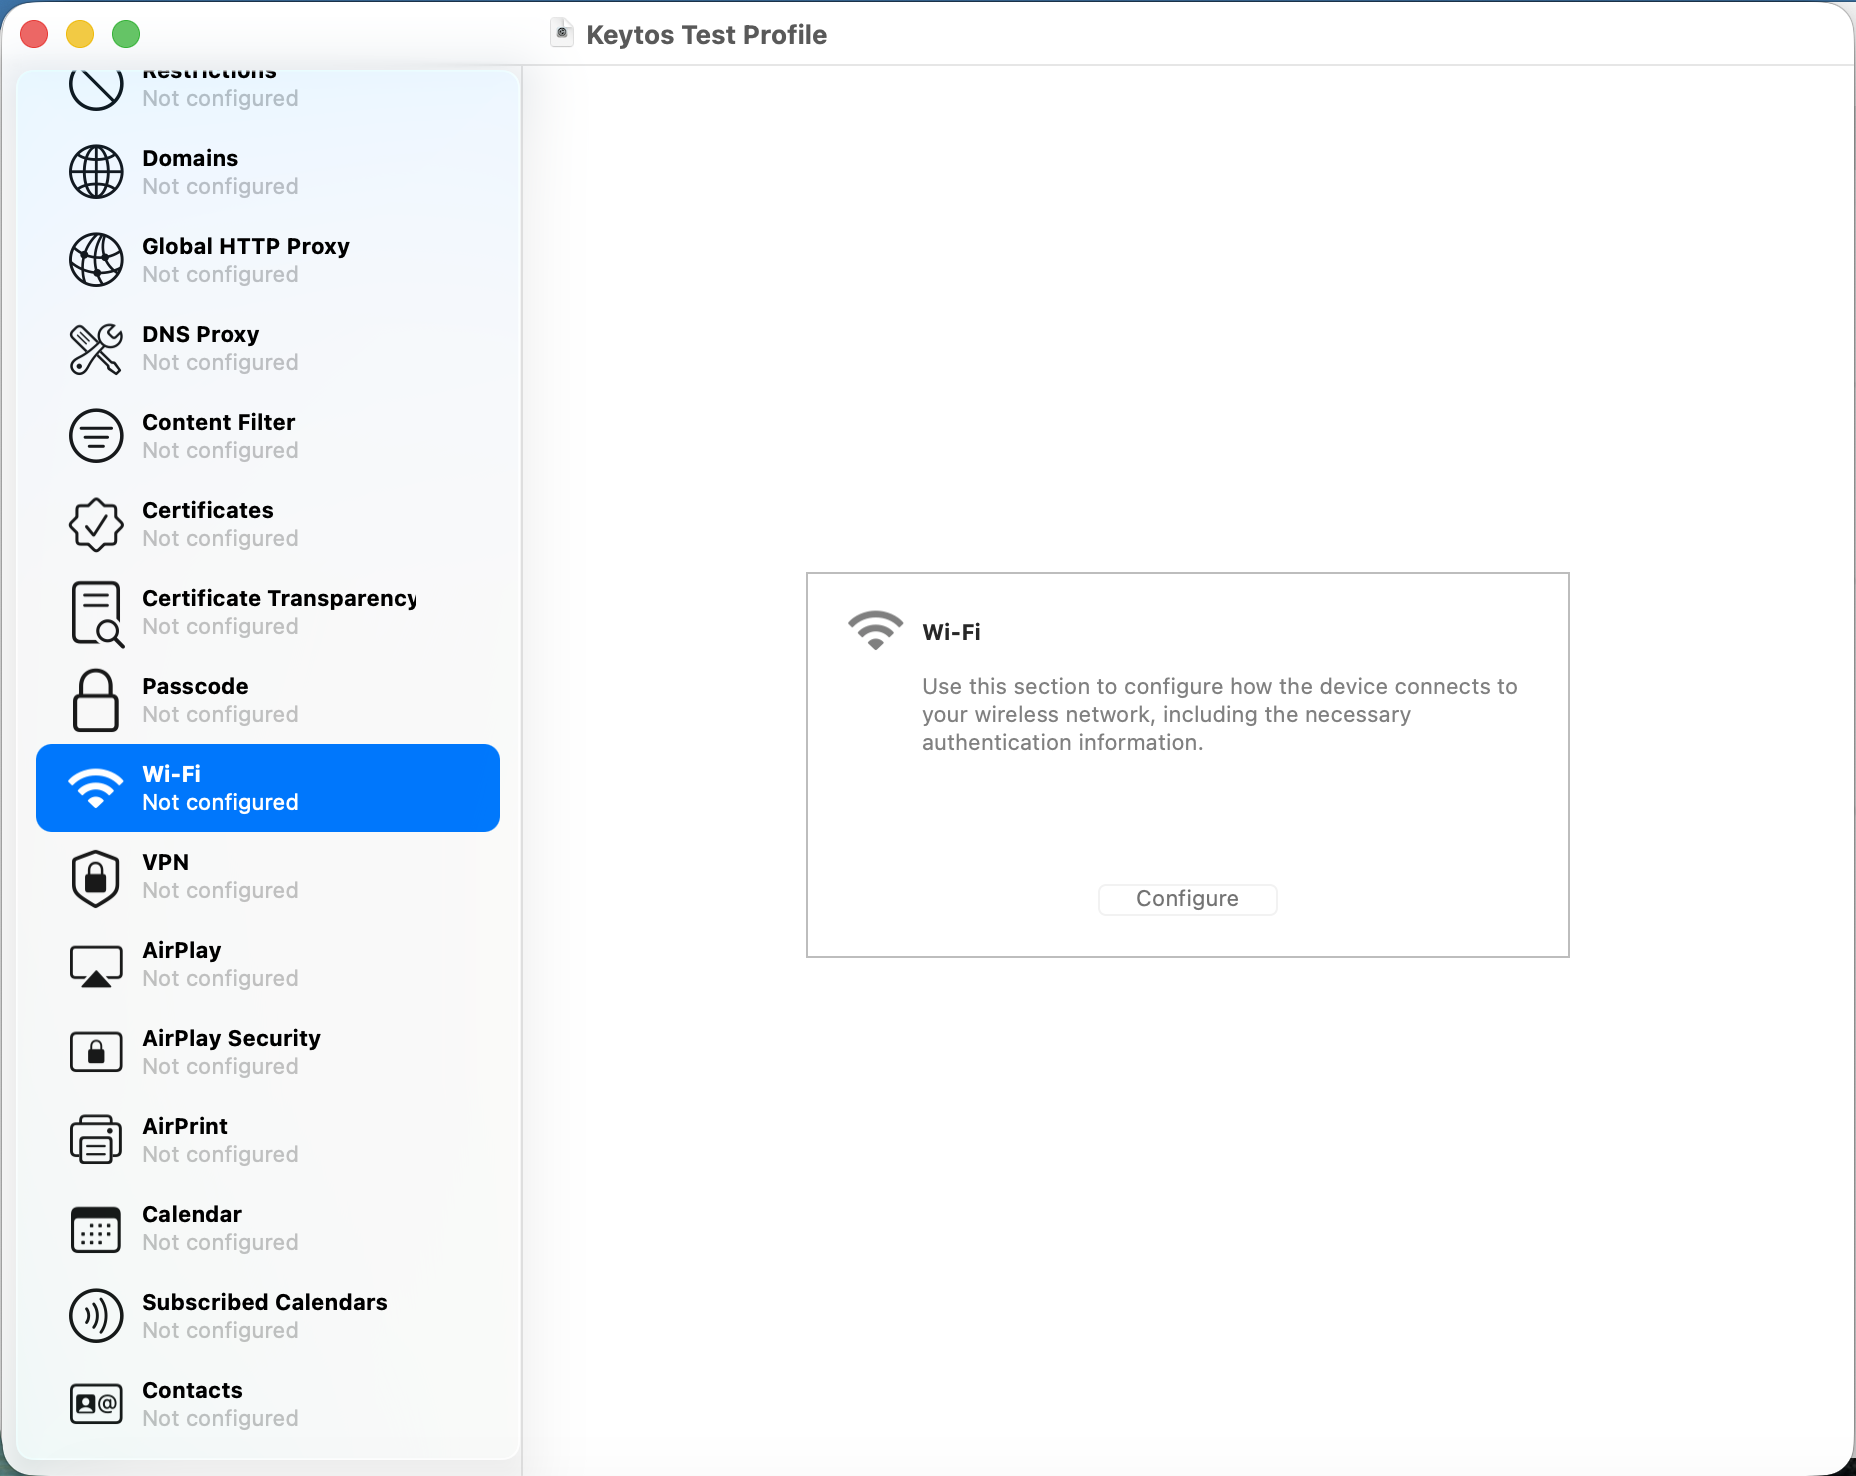Click the green full-screen window button
This screenshot has width=1856, height=1476.
point(126,34)
